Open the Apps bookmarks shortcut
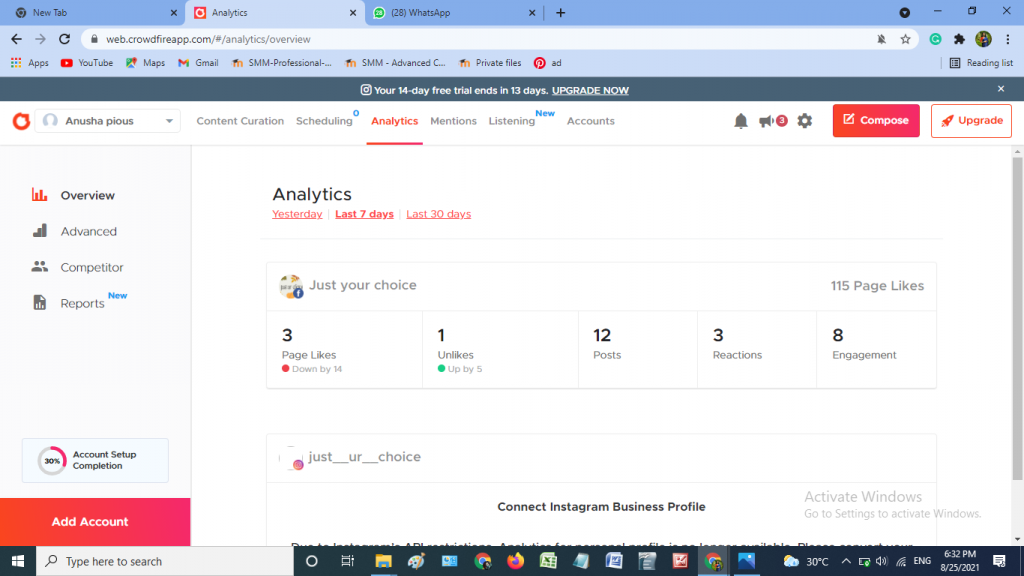 pos(29,63)
